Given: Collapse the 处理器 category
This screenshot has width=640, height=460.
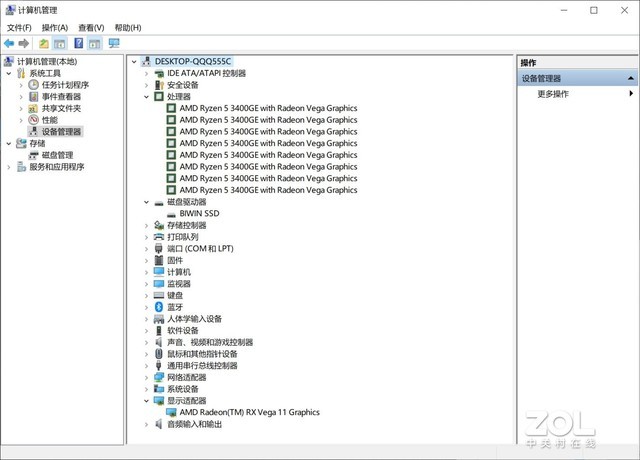Looking at the screenshot, I should [146, 97].
